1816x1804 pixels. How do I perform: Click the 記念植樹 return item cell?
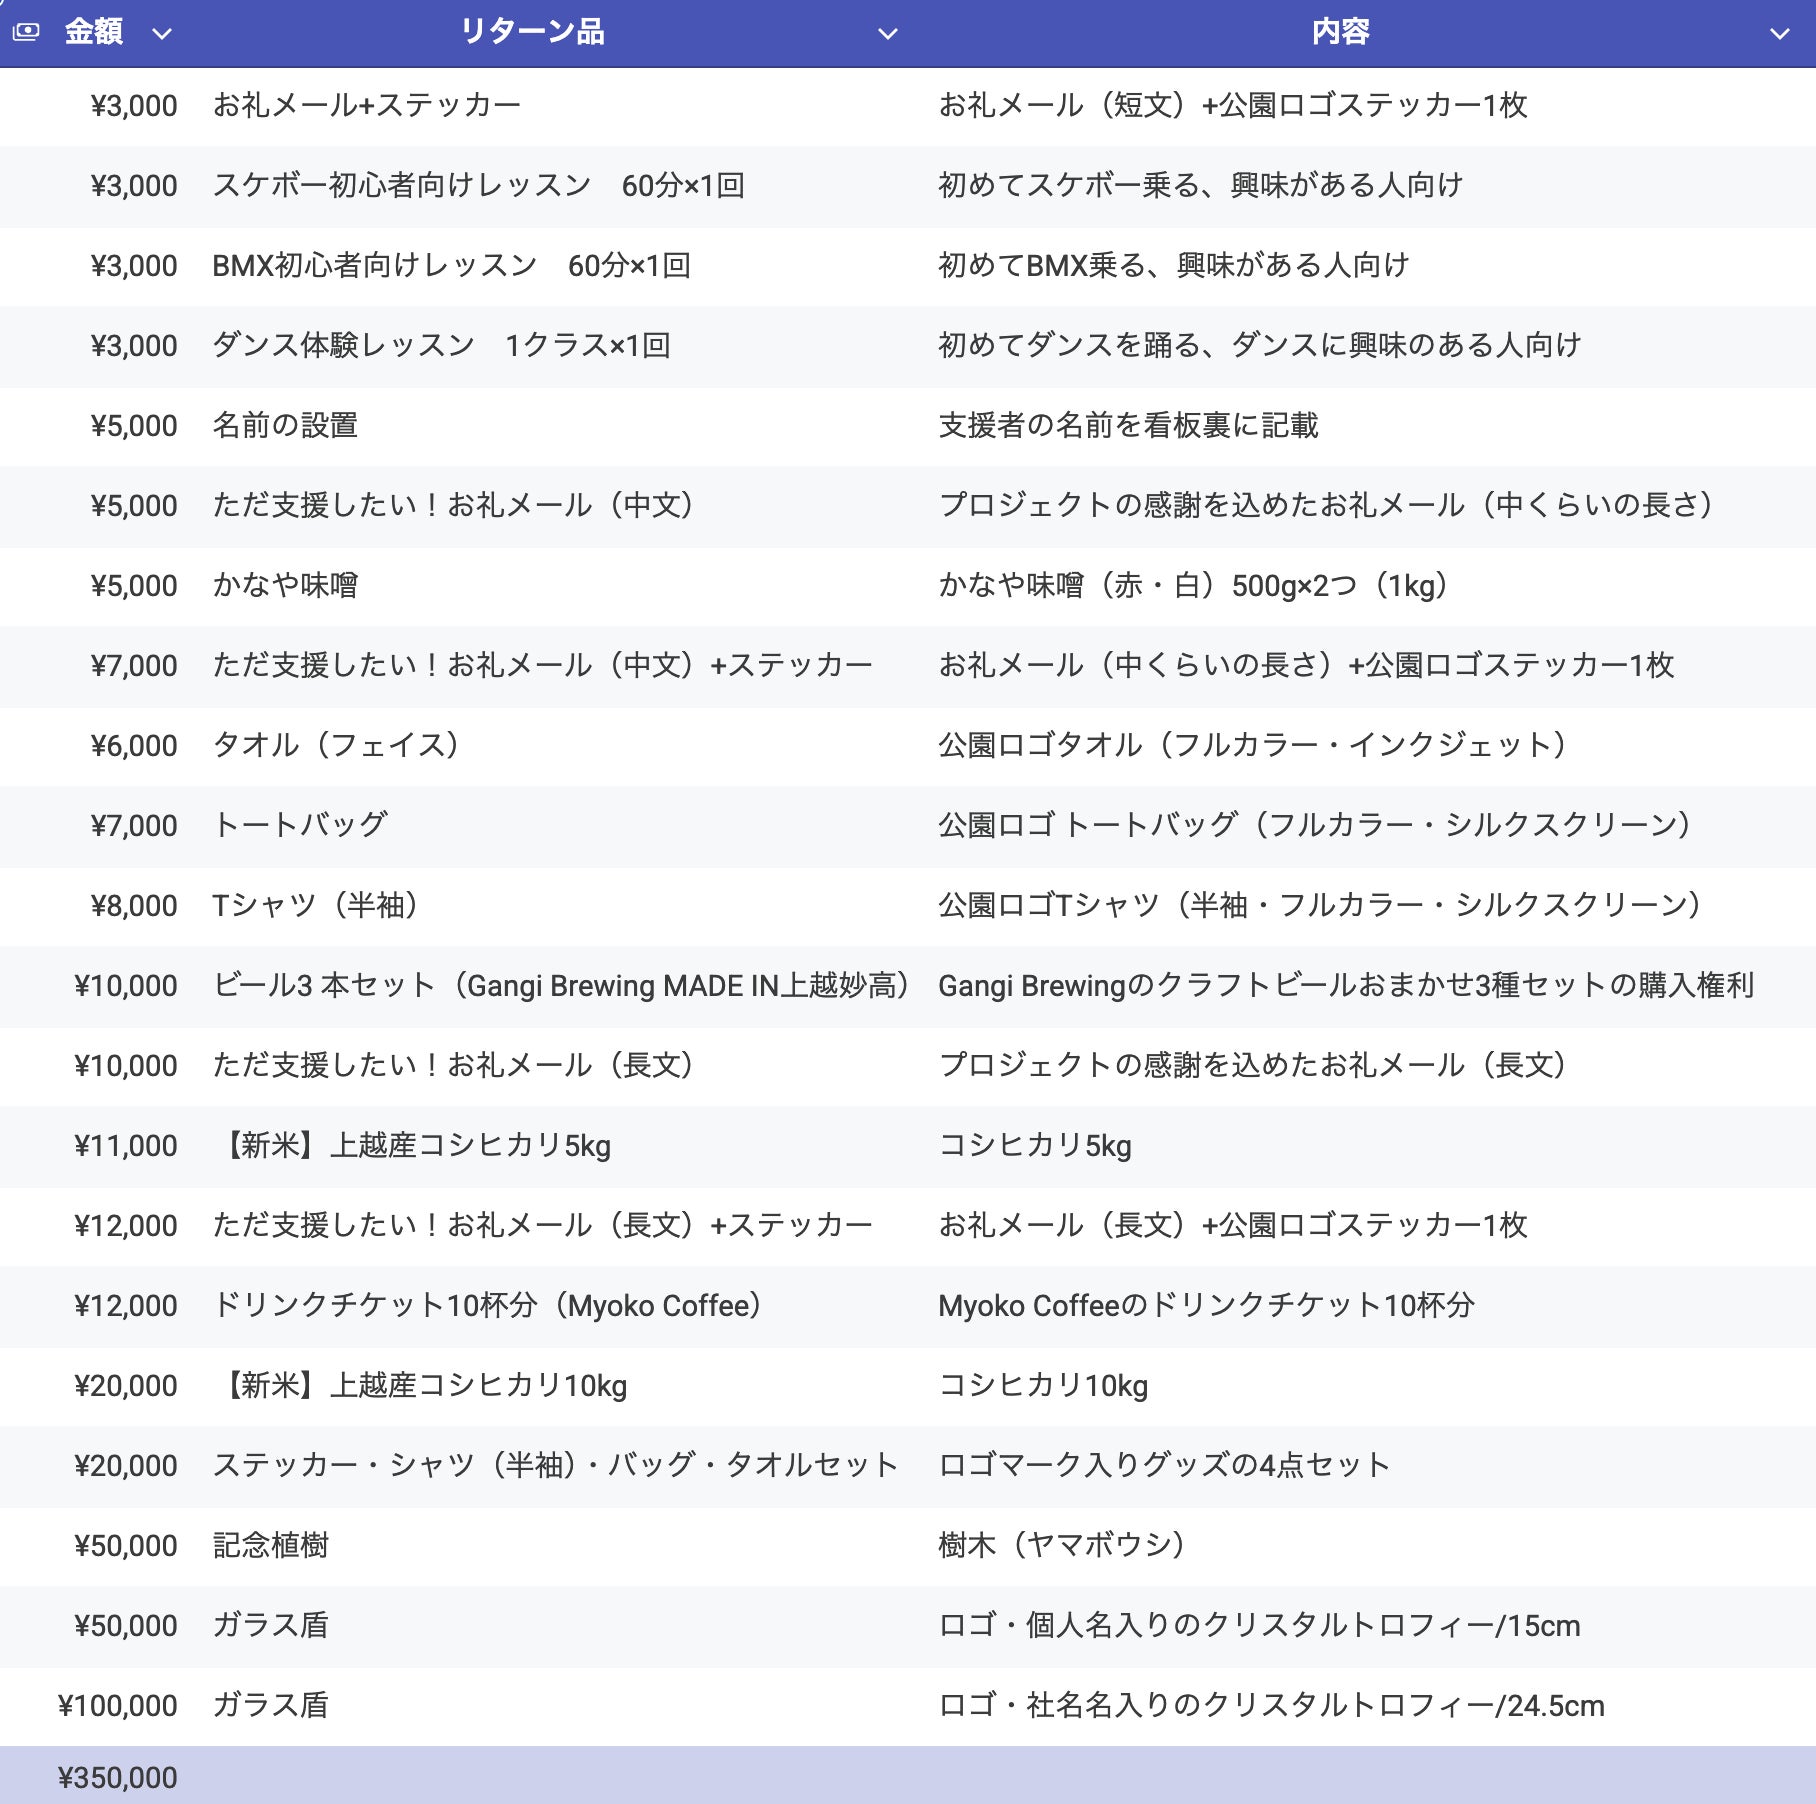[271, 1545]
